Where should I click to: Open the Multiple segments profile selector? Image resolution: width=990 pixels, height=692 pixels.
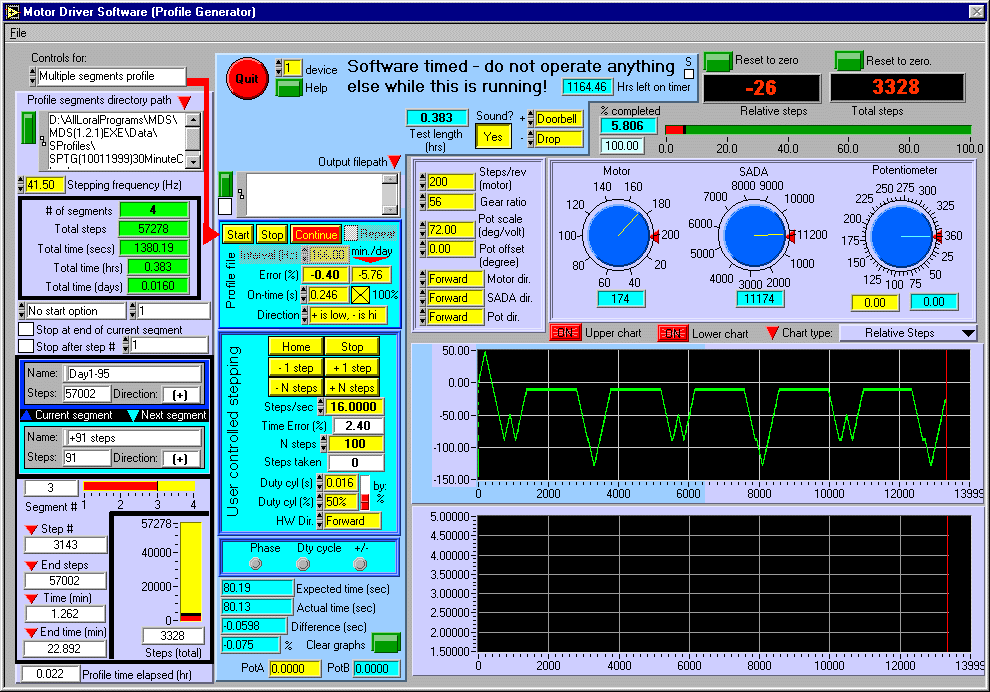tap(110, 76)
